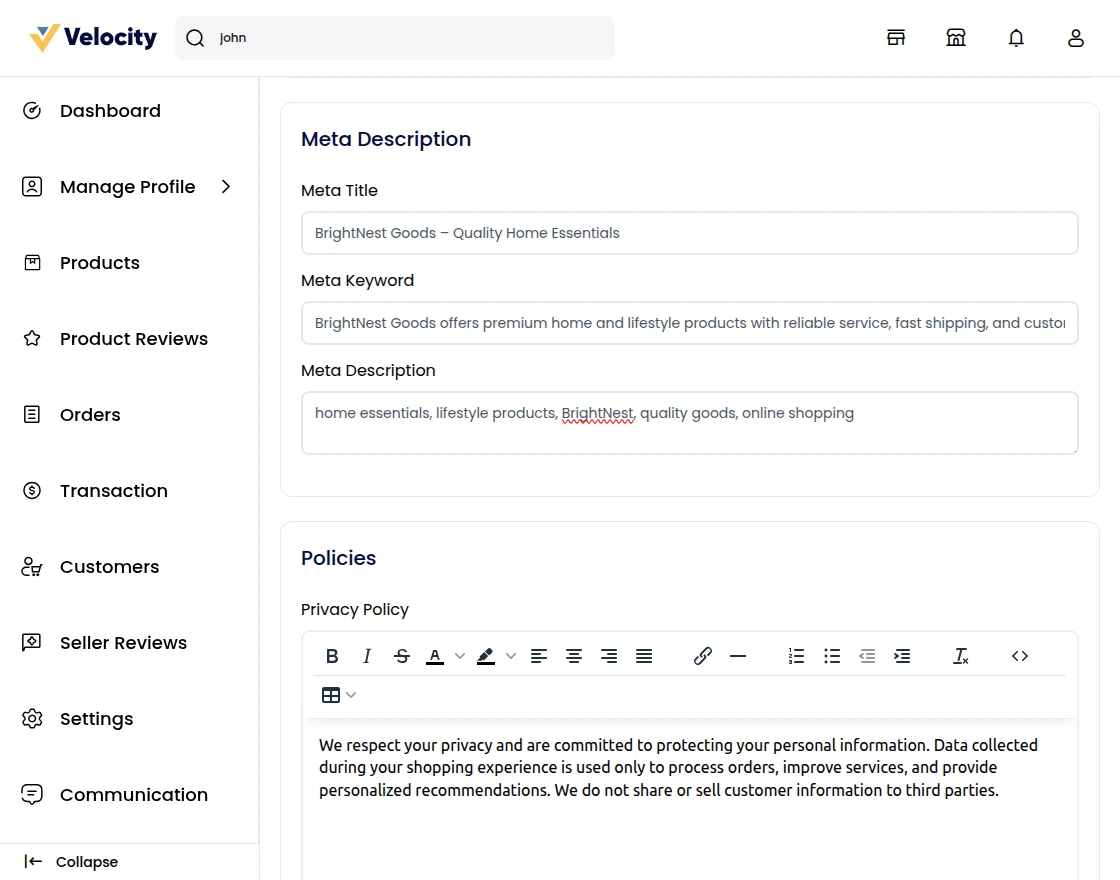The image size is (1120, 880).
Task: Justify the text alignment
Action: (x=644, y=656)
